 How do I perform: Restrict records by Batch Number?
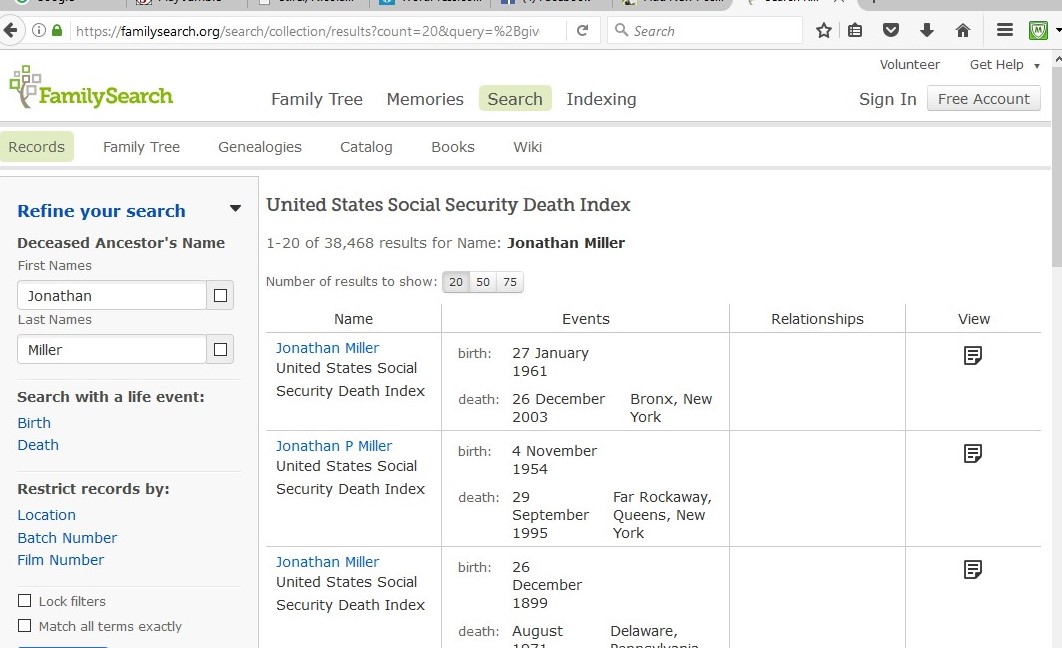[67, 538]
